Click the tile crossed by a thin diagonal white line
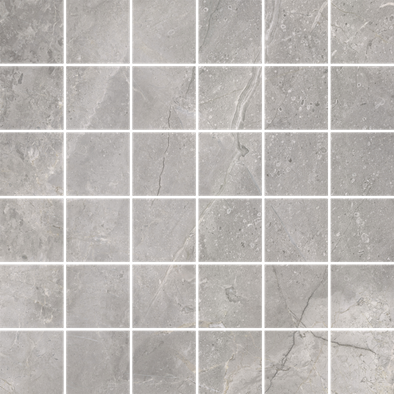 [x=164, y=296]
